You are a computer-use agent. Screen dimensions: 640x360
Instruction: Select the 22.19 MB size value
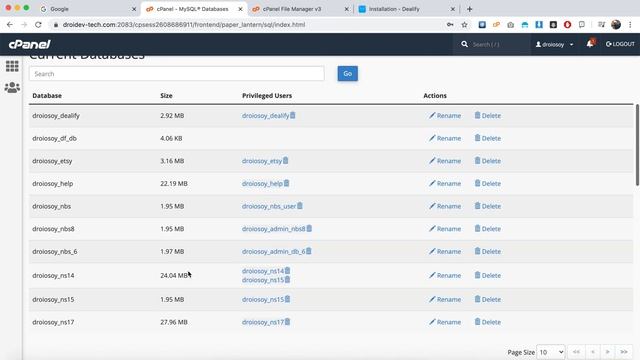click(174, 183)
